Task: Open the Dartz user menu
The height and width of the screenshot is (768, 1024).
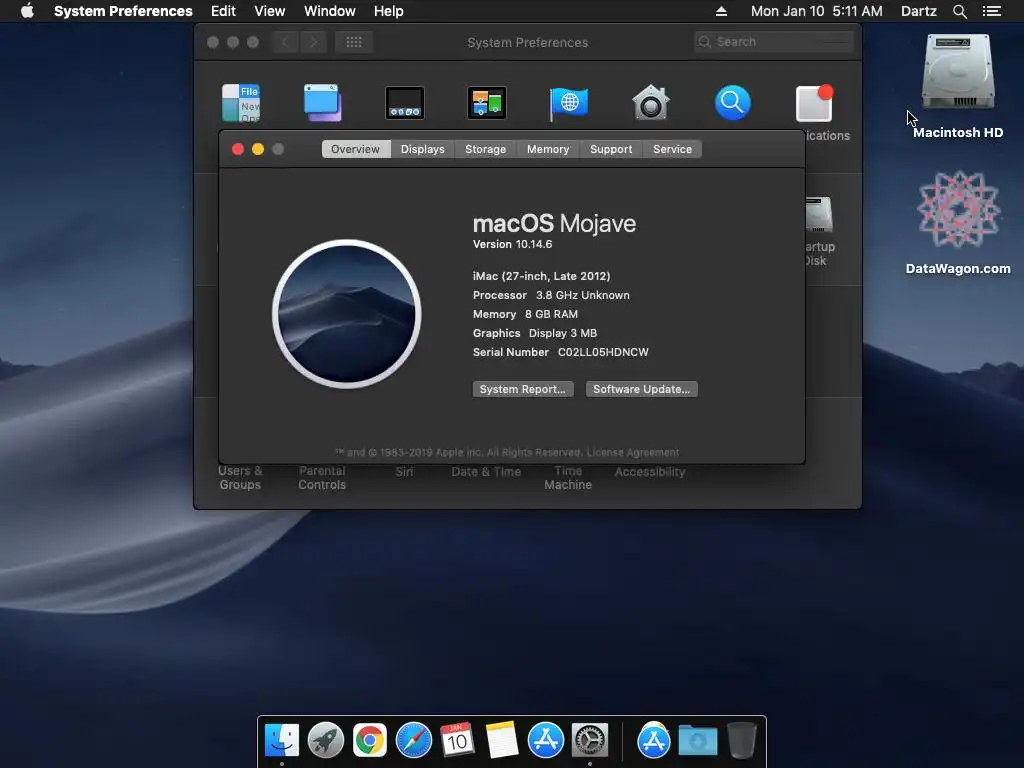Action: (x=919, y=11)
